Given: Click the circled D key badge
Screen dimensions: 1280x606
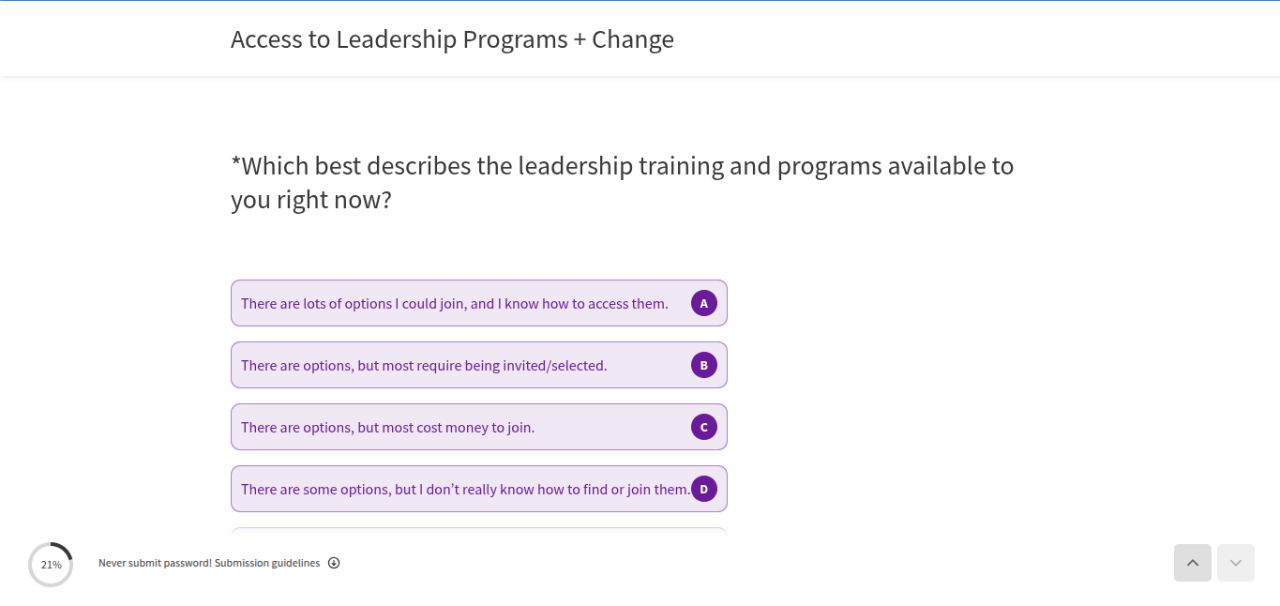Looking at the screenshot, I should click(704, 489).
